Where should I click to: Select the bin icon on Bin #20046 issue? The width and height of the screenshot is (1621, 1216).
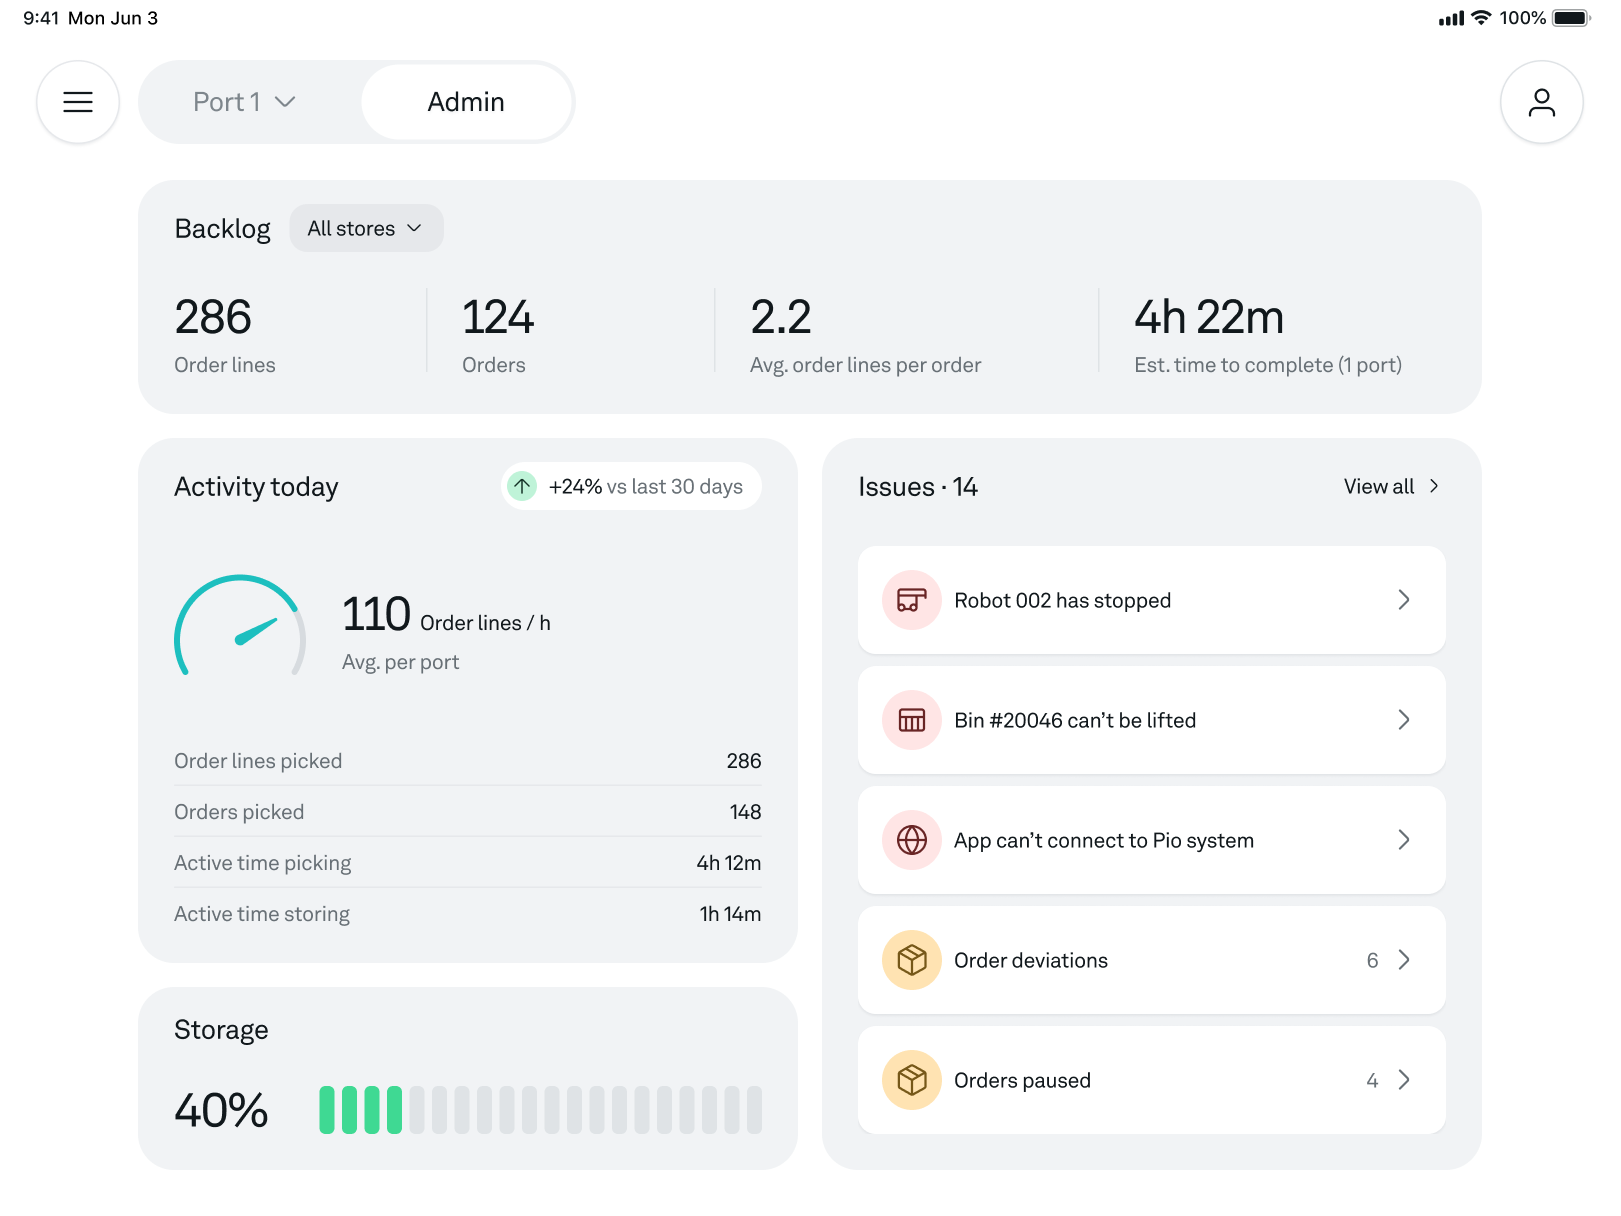coord(911,720)
